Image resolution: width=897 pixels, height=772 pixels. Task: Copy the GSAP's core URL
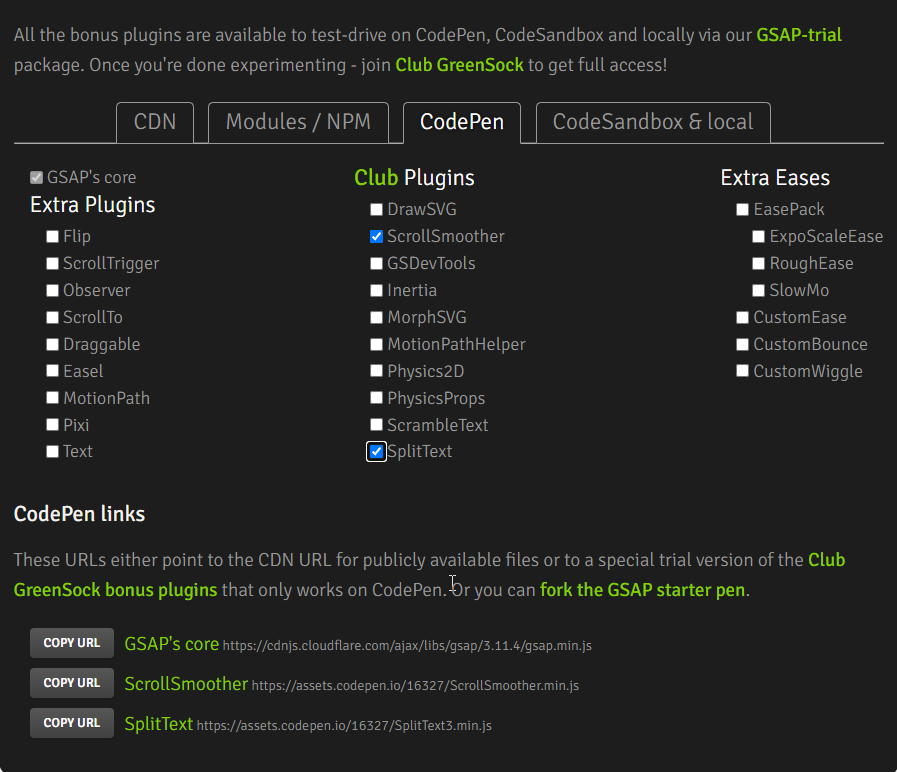point(72,643)
